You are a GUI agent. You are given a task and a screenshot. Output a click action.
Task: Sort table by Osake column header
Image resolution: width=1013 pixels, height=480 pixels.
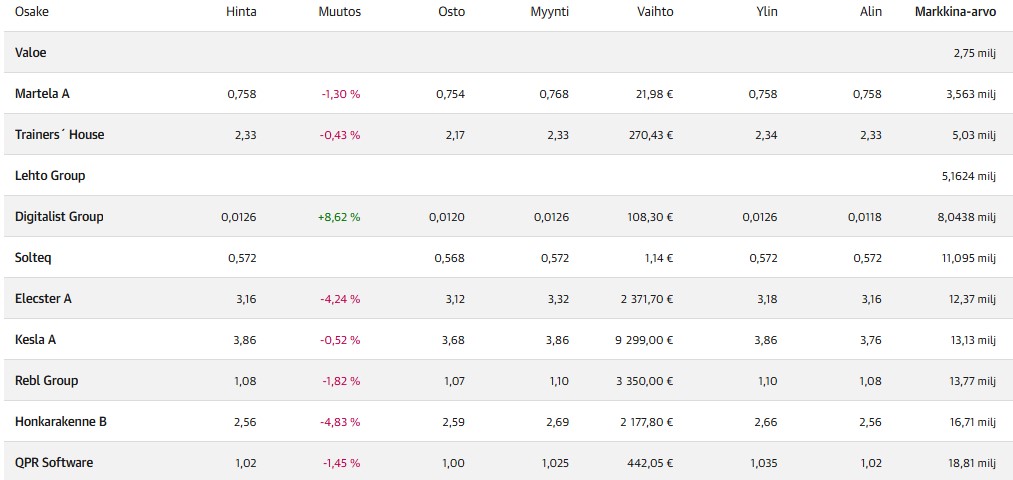tap(32, 12)
